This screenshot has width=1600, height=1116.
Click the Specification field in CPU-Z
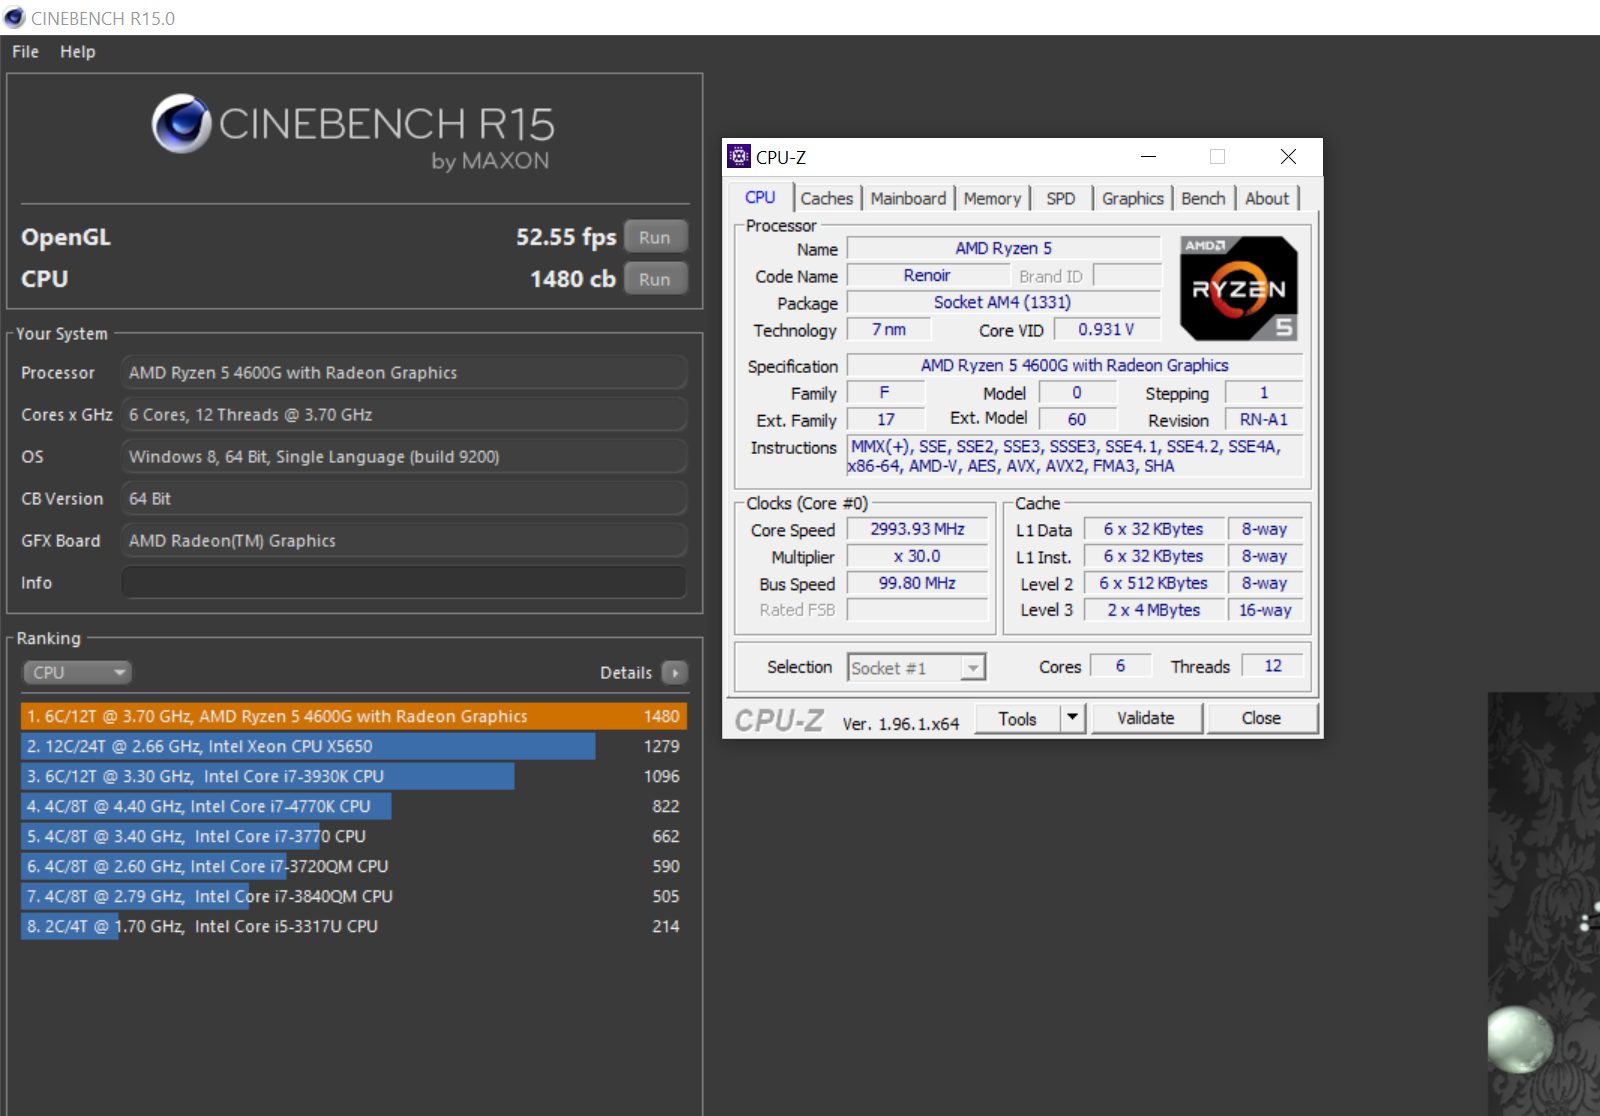pos(1075,365)
